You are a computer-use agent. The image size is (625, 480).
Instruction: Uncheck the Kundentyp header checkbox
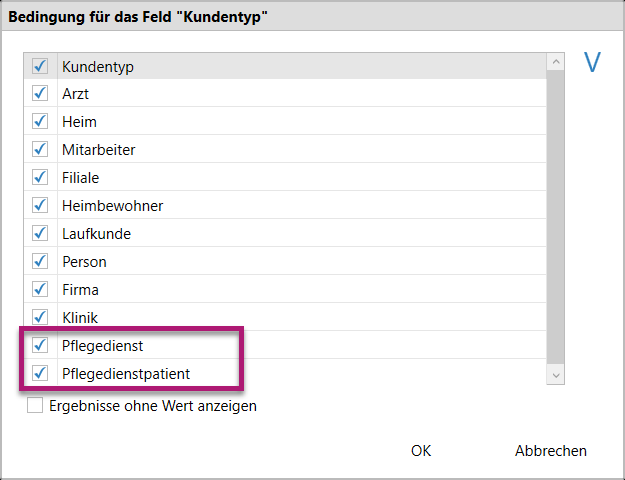41,66
